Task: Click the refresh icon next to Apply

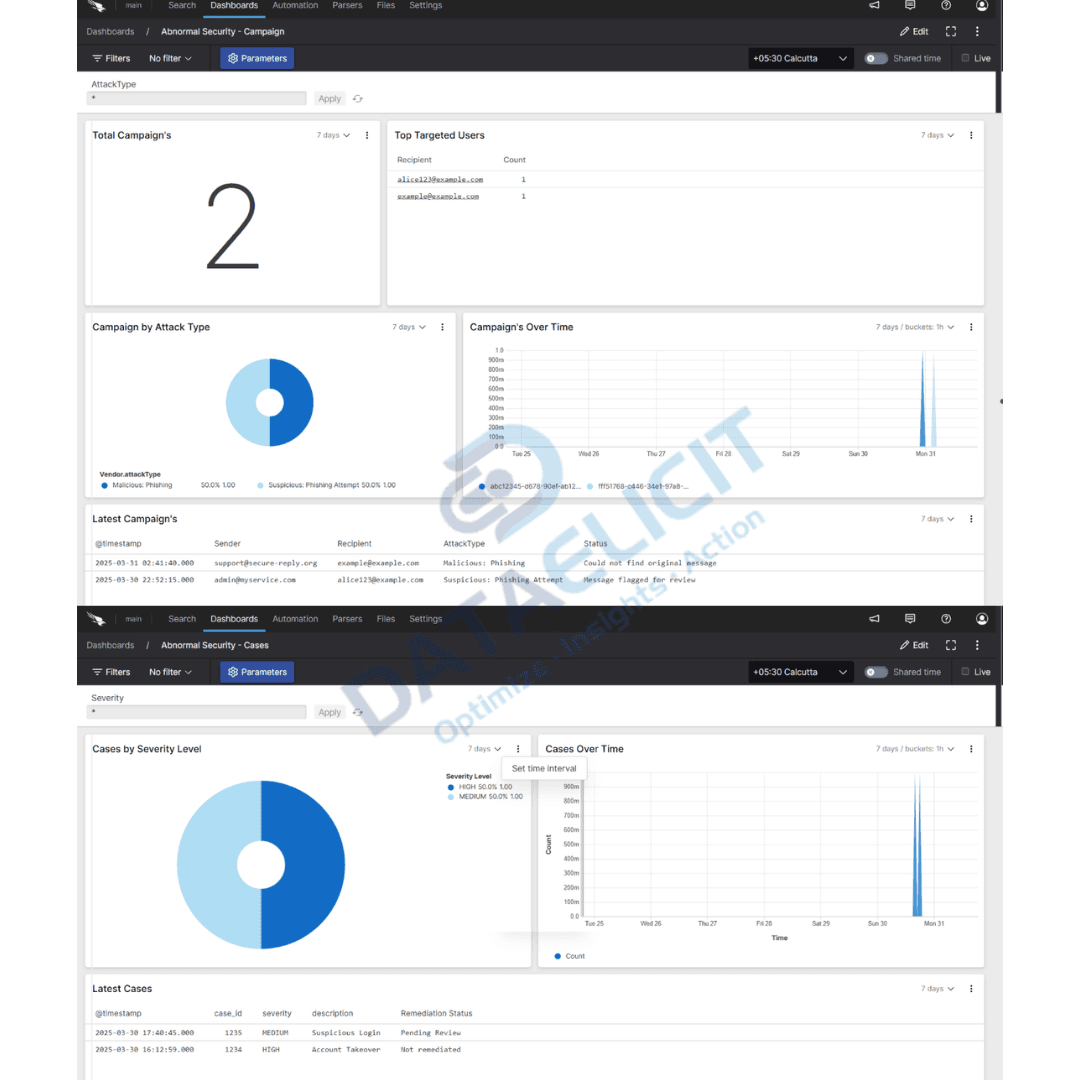Action: (x=357, y=98)
